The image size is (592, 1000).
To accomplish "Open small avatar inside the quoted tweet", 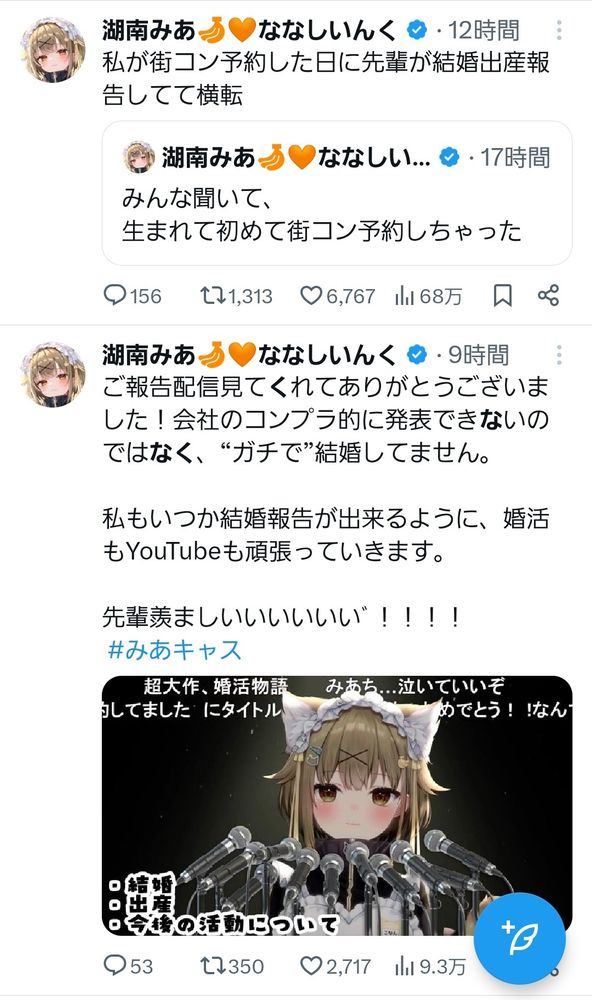I will coord(138,158).
